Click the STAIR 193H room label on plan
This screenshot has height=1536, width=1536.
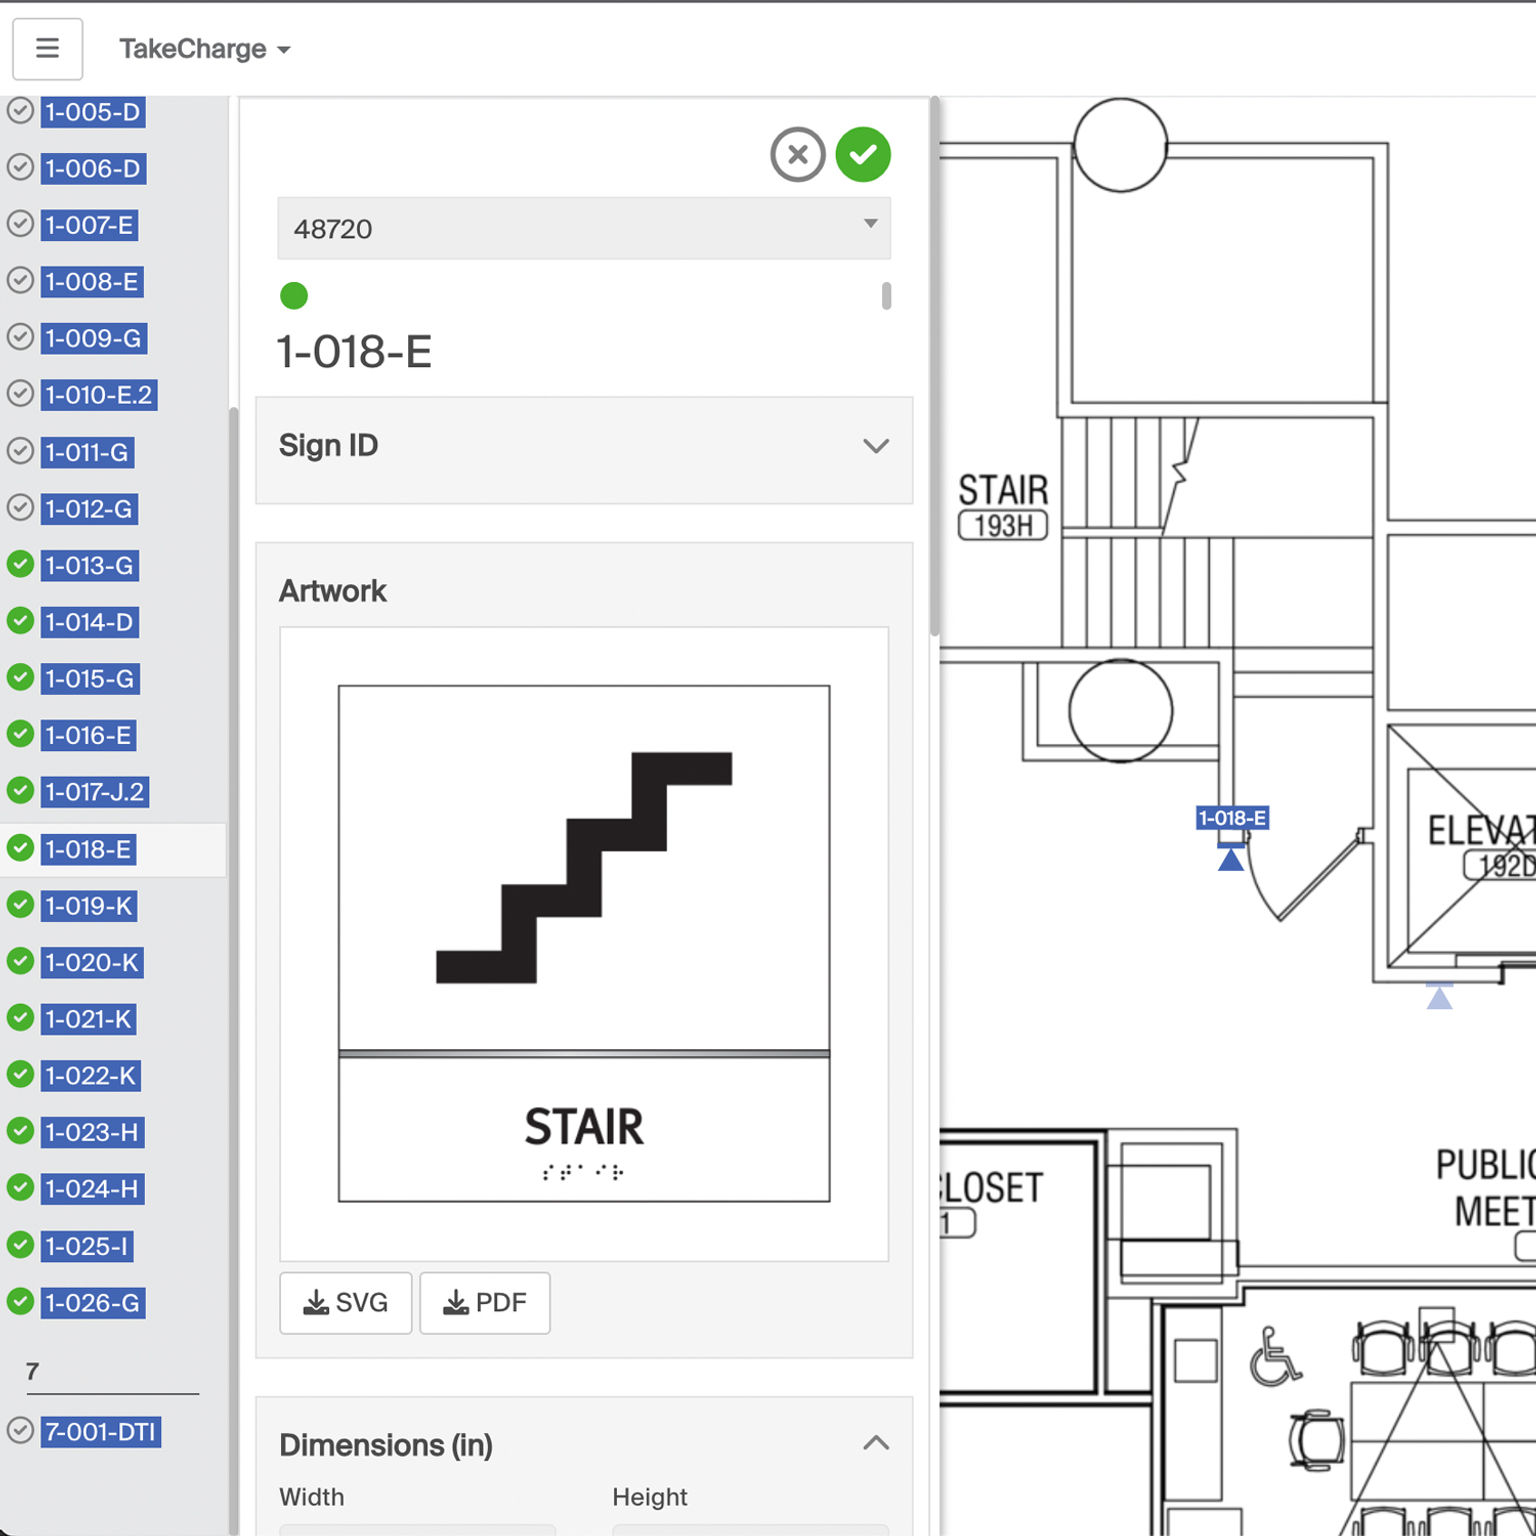point(1003,505)
